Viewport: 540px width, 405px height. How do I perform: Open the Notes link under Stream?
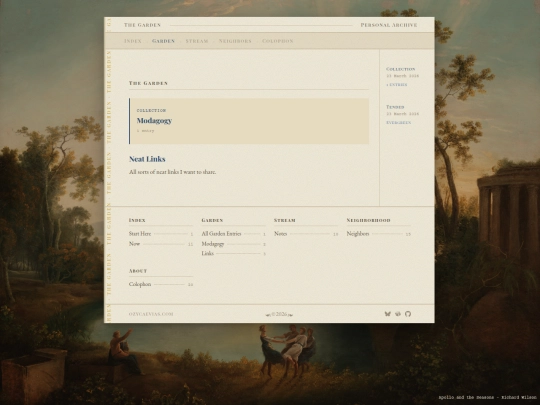pos(306,234)
